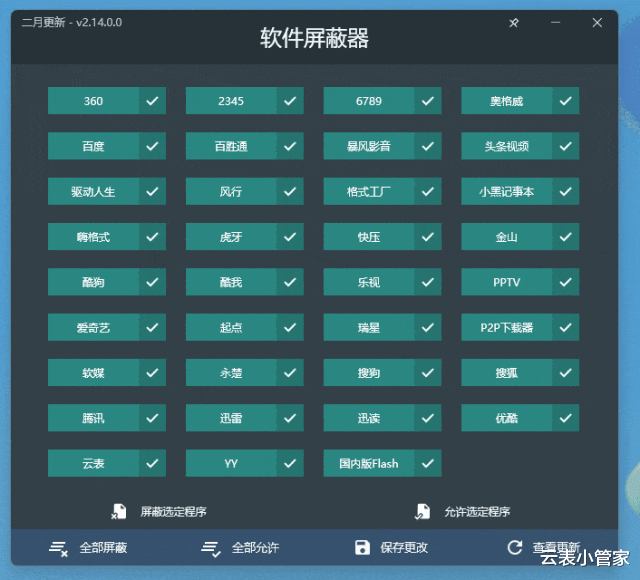Toggle the checkmark next to 头条视频
This screenshot has height=580, width=640.
point(566,146)
